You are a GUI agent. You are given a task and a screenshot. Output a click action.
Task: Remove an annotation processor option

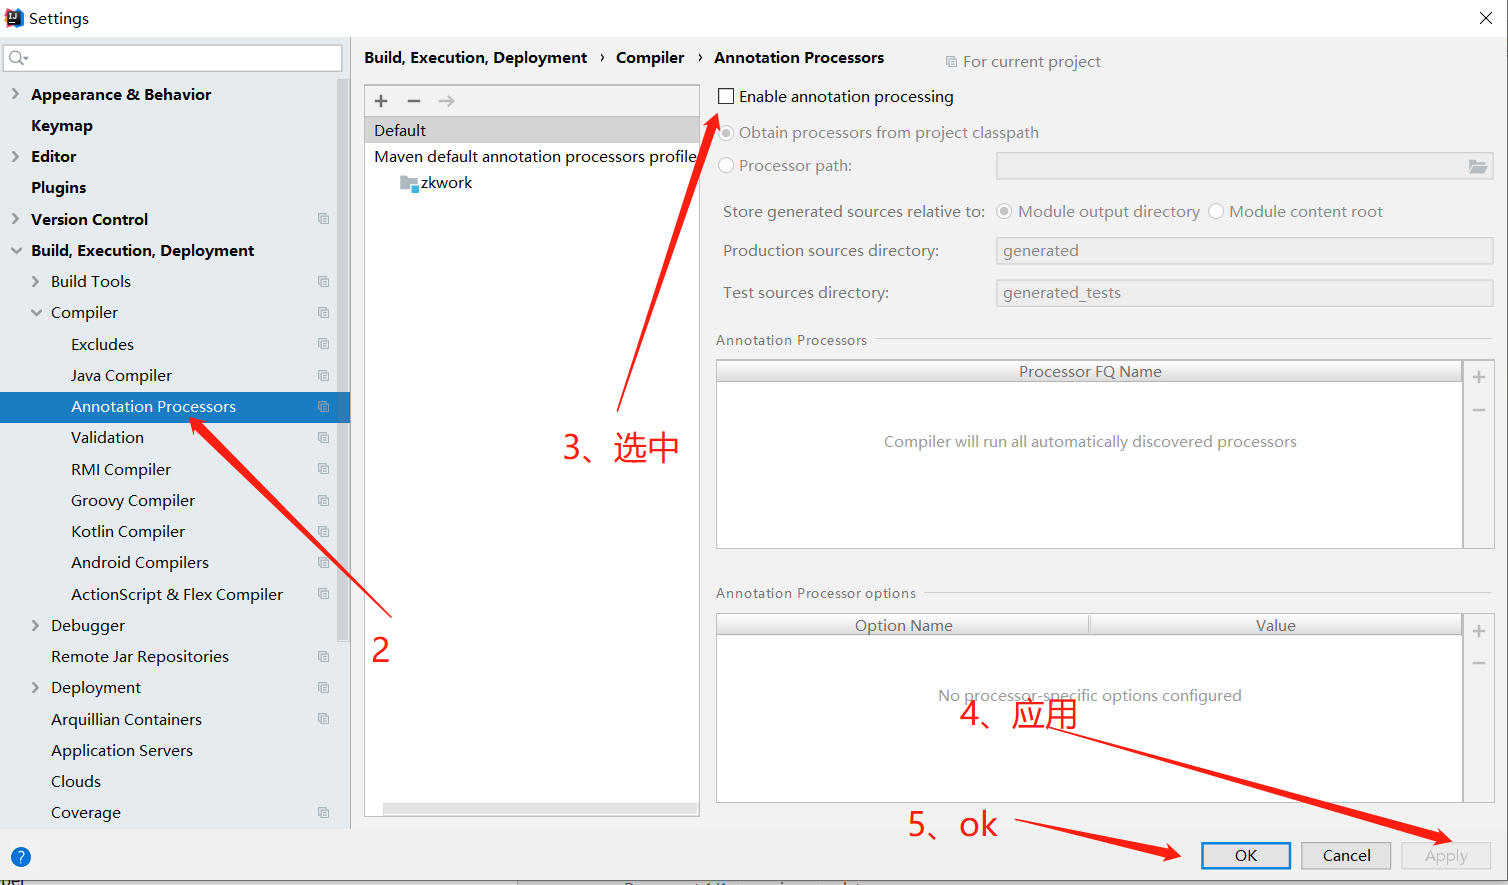tap(1479, 663)
